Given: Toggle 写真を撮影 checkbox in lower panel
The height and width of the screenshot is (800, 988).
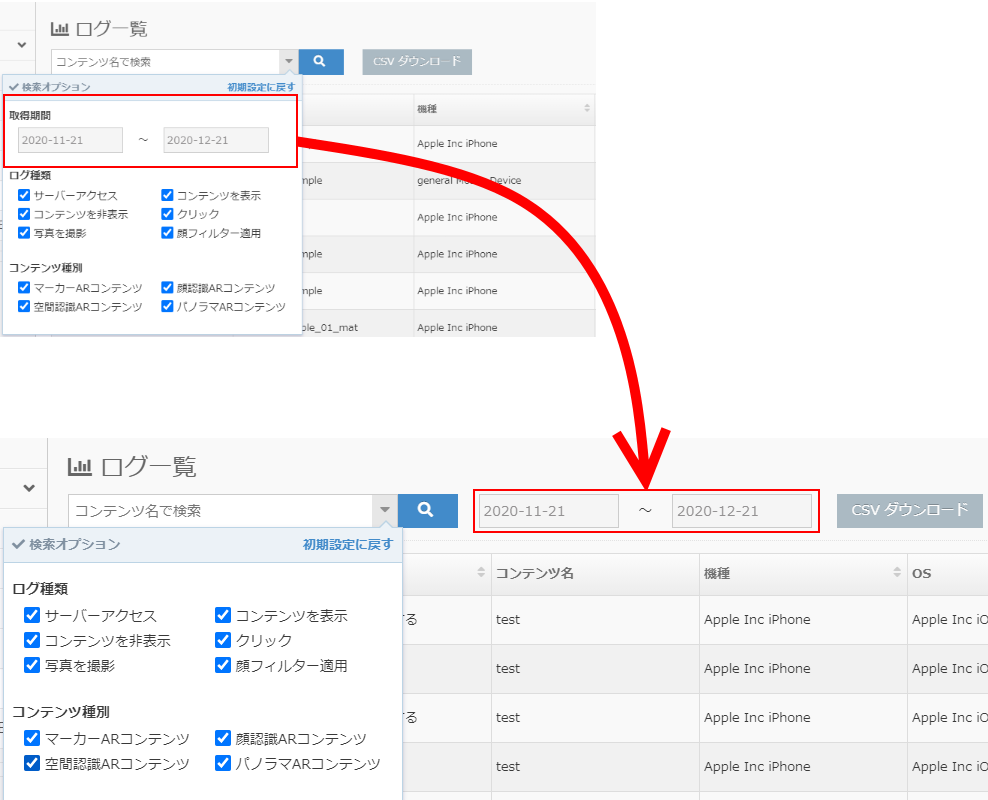Looking at the screenshot, I should [32, 665].
